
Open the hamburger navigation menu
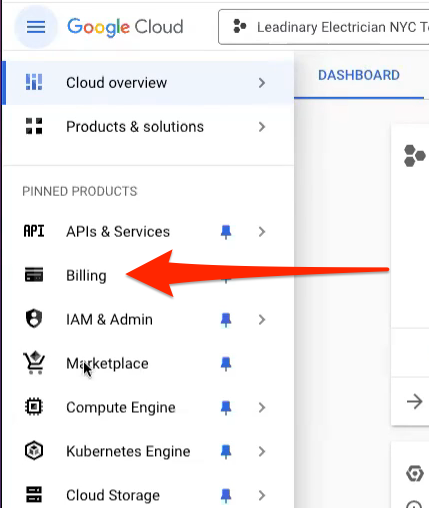pos(36,27)
